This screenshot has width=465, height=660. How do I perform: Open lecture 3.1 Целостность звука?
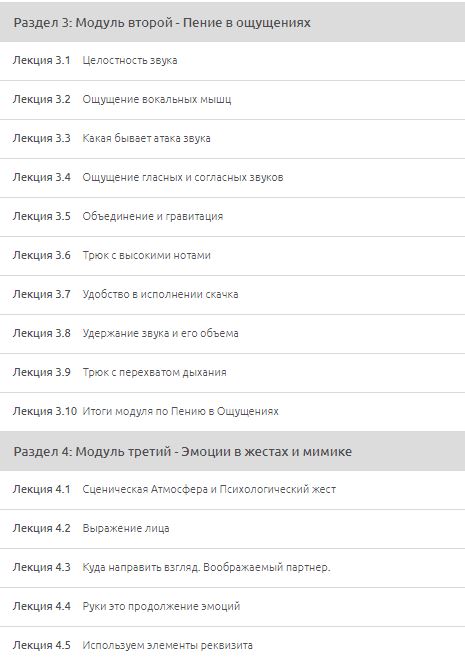tap(232, 61)
